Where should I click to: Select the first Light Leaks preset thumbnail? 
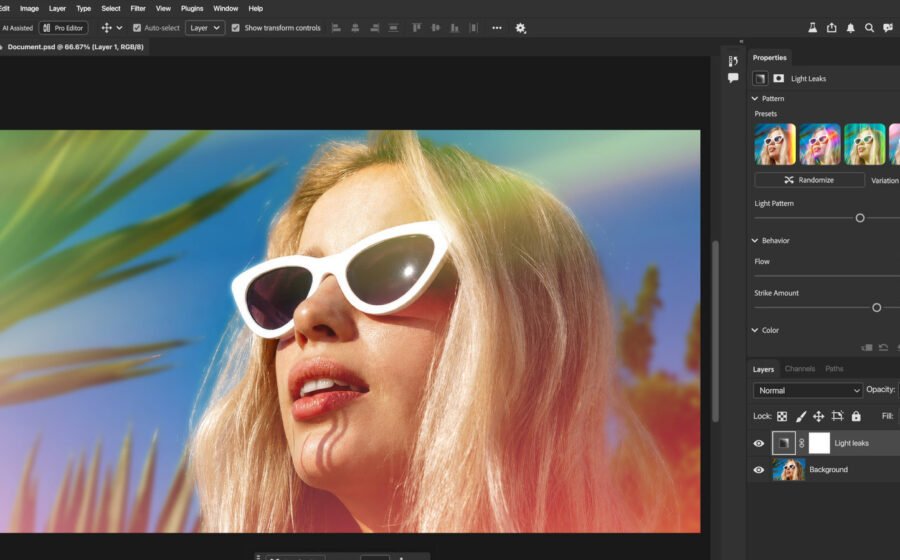point(775,144)
